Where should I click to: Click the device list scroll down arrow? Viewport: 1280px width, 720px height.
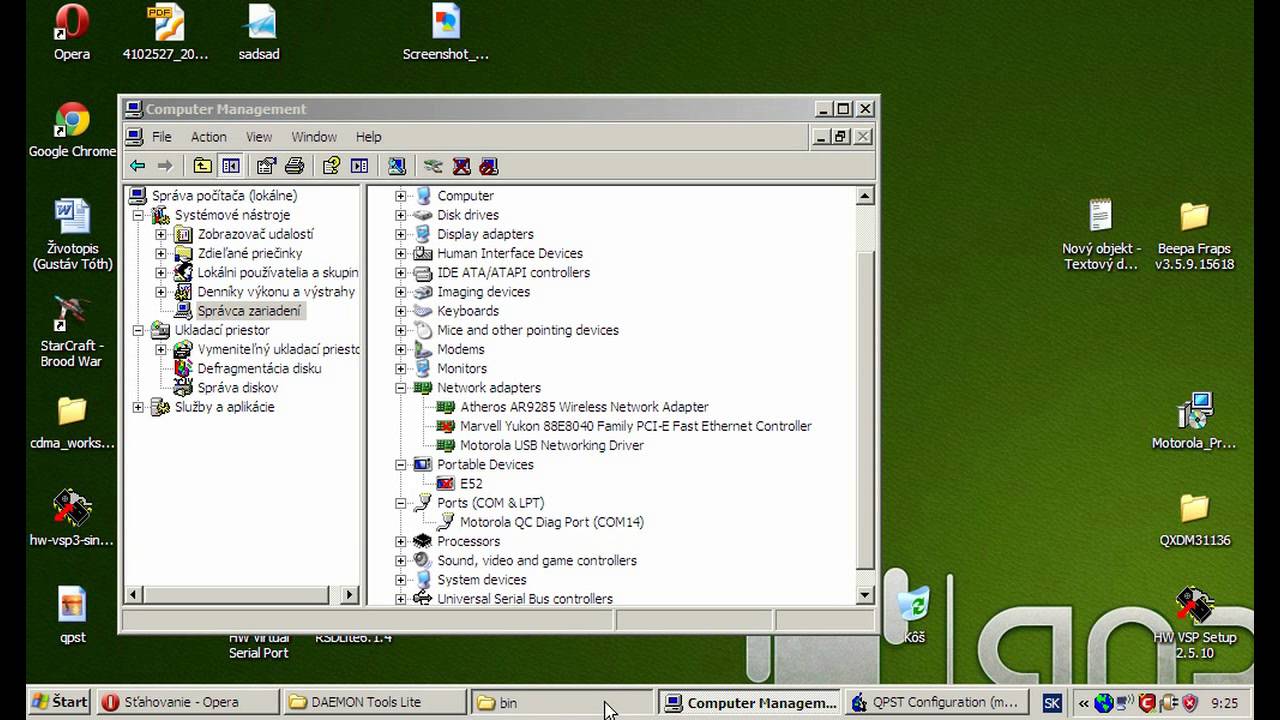coord(866,595)
